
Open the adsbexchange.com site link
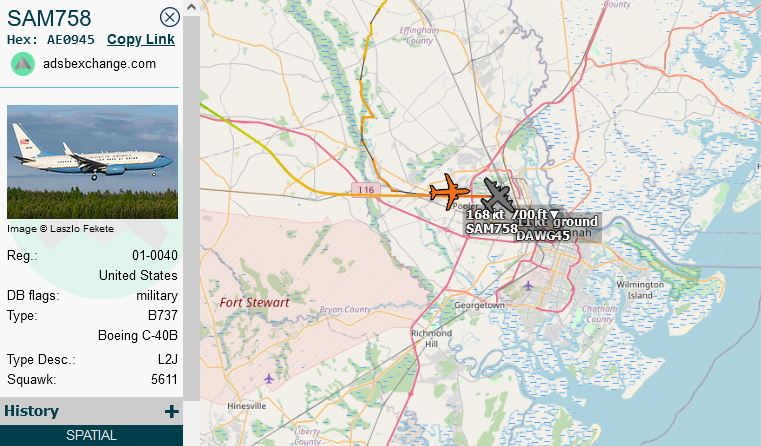click(x=99, y=64)
